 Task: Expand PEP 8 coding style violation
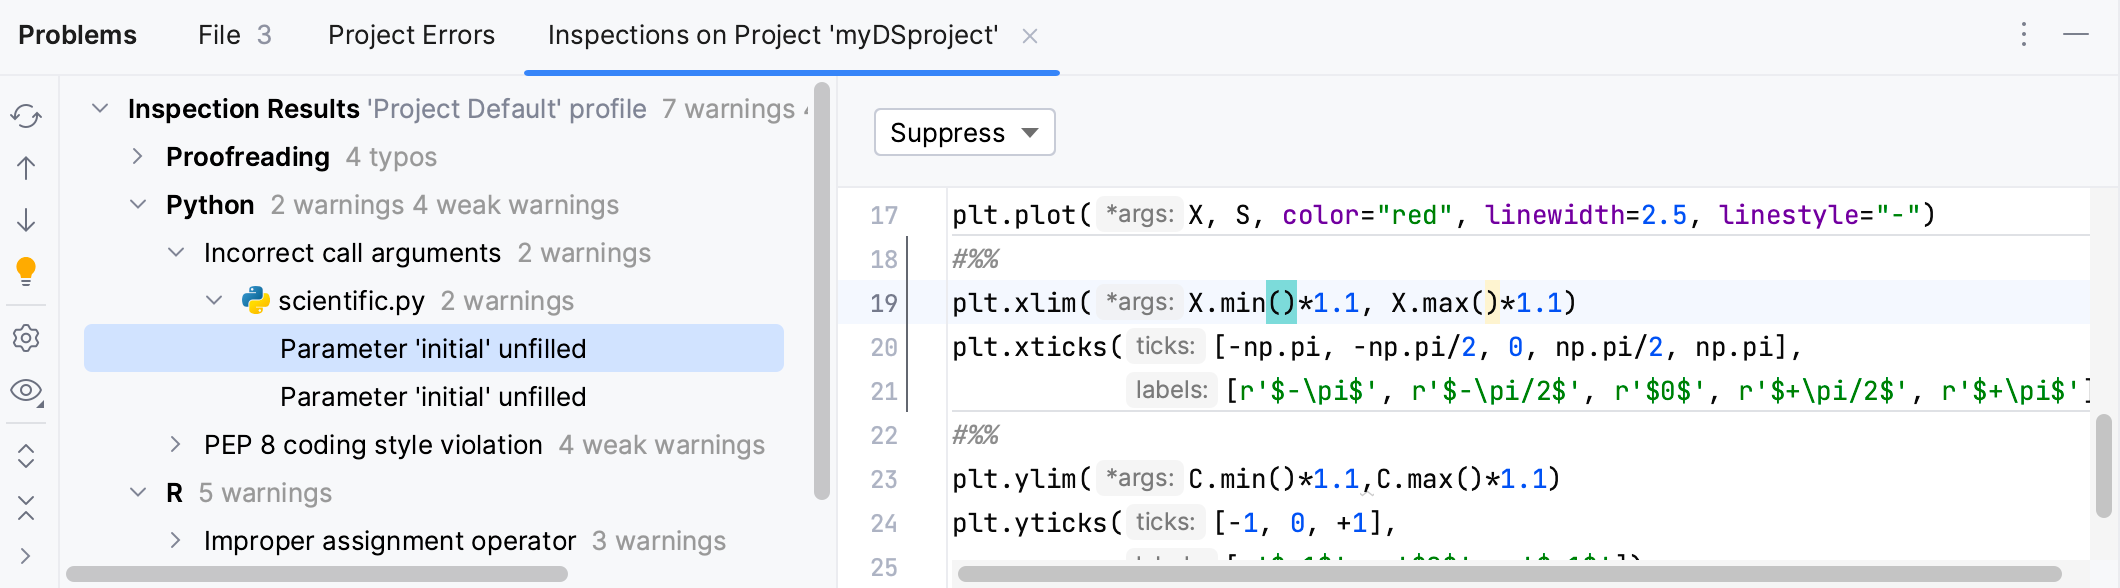(x=176, y=445)
